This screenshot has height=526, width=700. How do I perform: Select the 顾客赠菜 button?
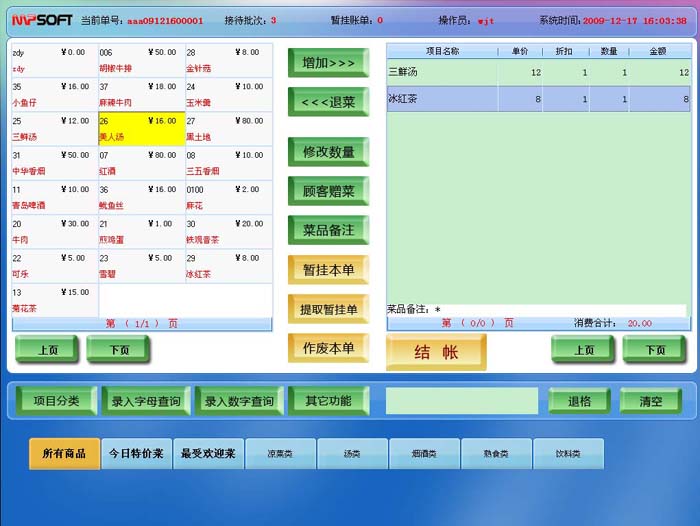click(x=328, y=191)
